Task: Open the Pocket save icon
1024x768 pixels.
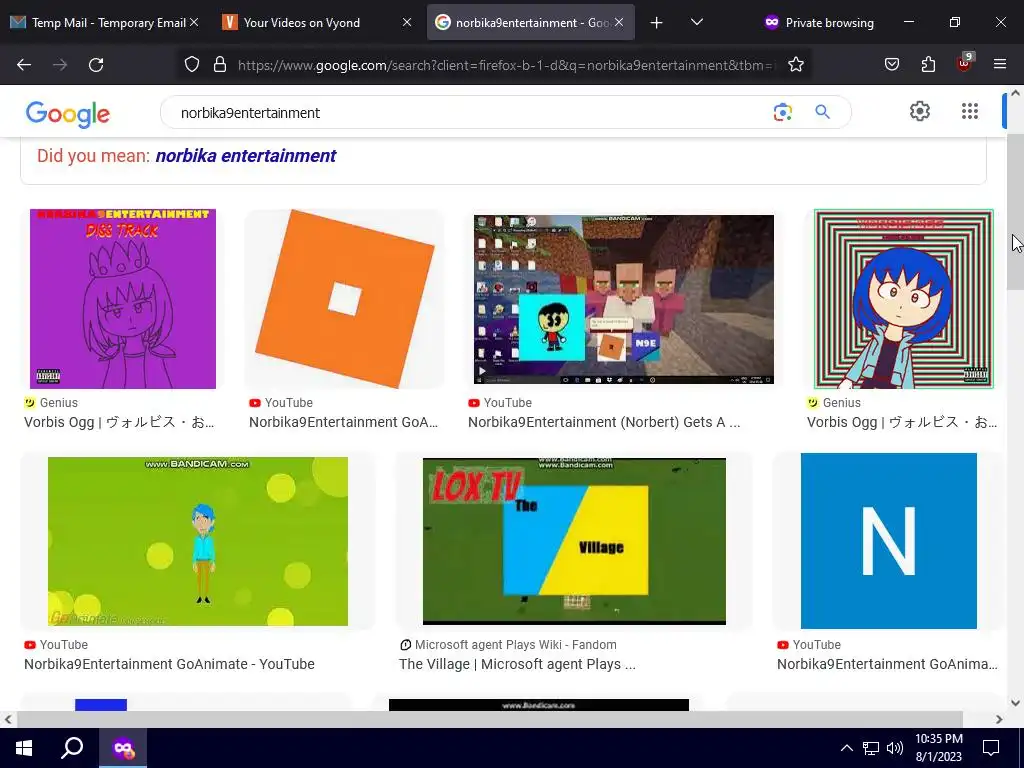Action: [x=891, y=65]
